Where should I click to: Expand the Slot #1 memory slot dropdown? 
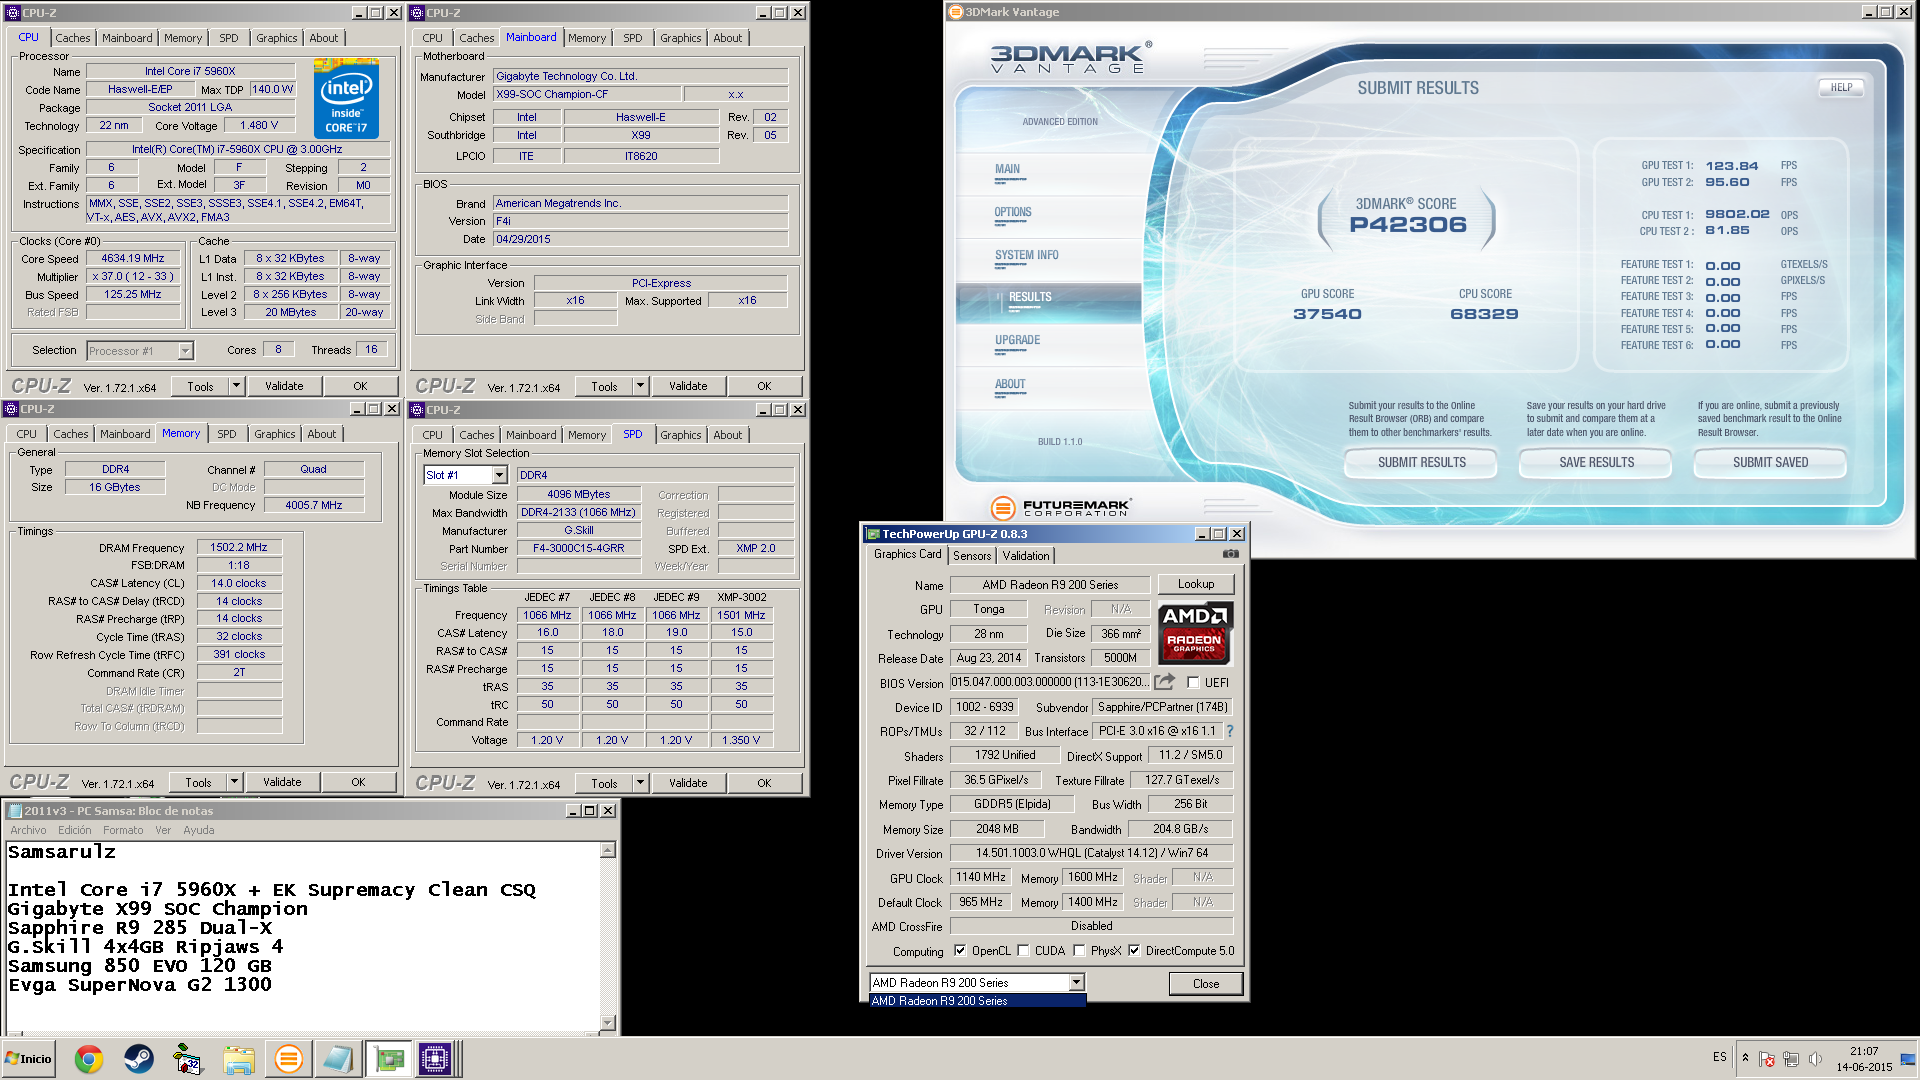point(500,475)
